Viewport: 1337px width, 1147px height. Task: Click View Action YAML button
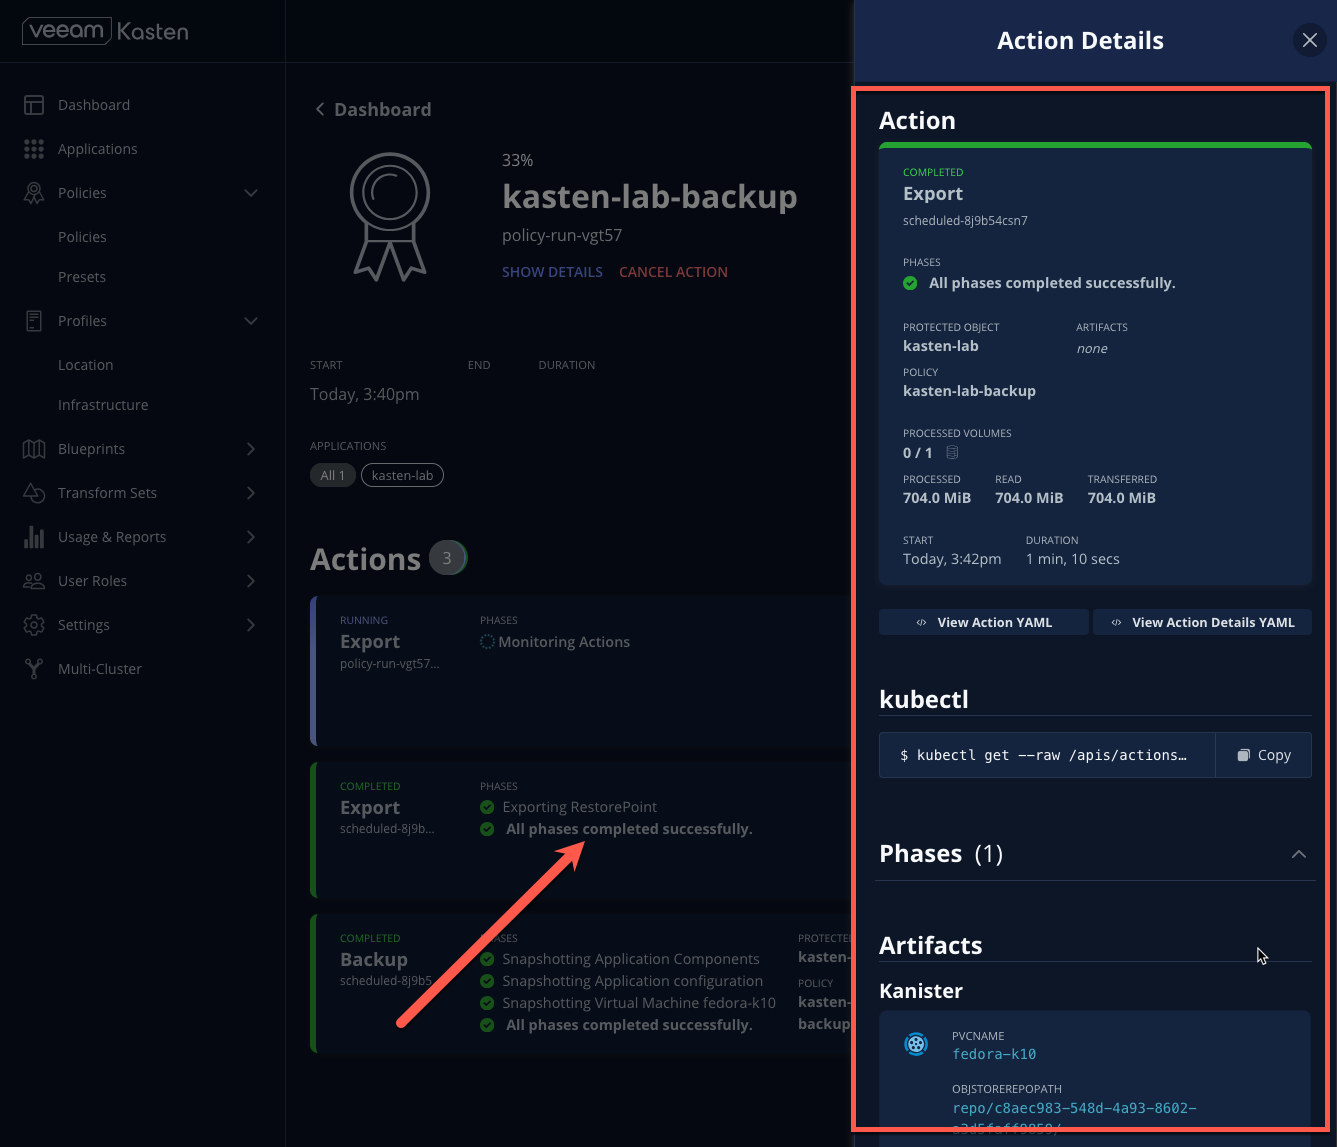[x=984, y=622]
